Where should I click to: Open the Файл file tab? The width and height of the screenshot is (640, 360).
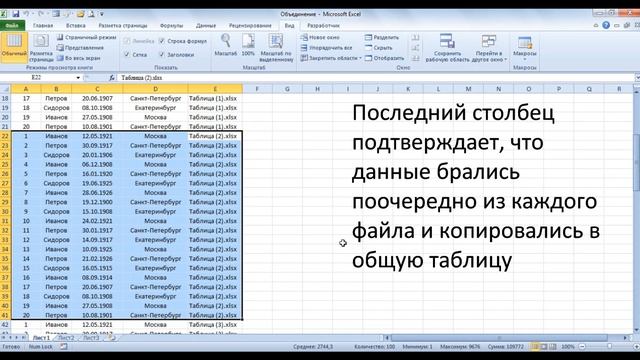[12, 26]
